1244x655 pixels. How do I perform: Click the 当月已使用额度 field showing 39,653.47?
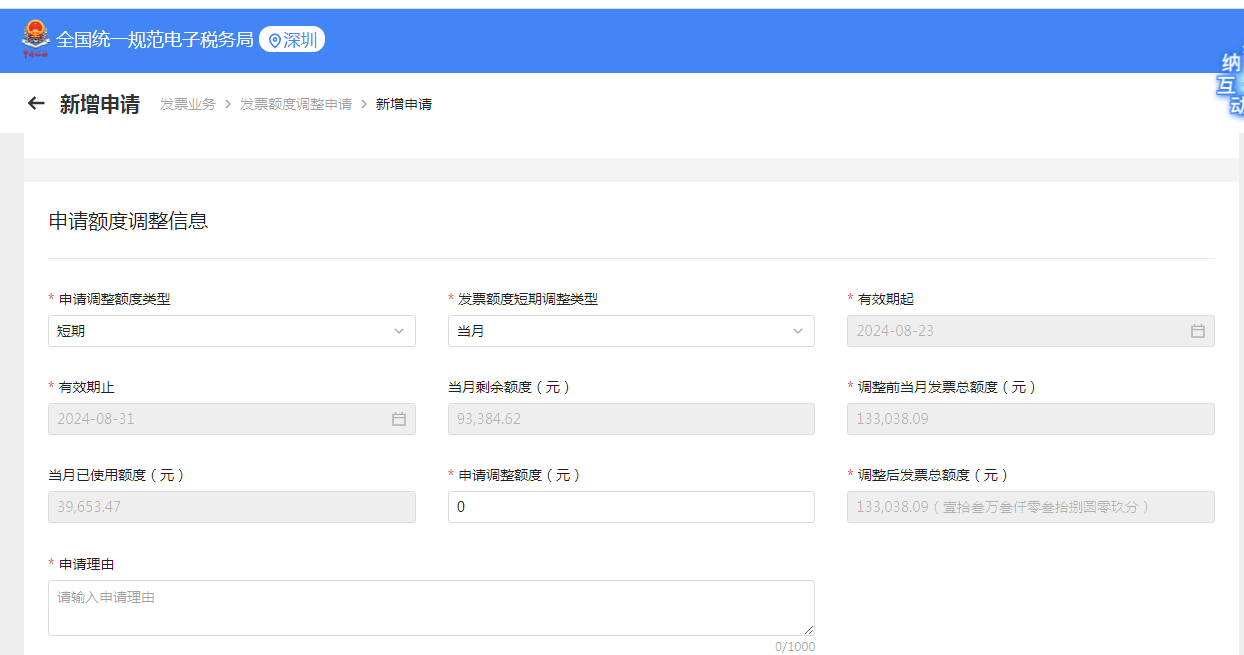click(x=231, y=507)
